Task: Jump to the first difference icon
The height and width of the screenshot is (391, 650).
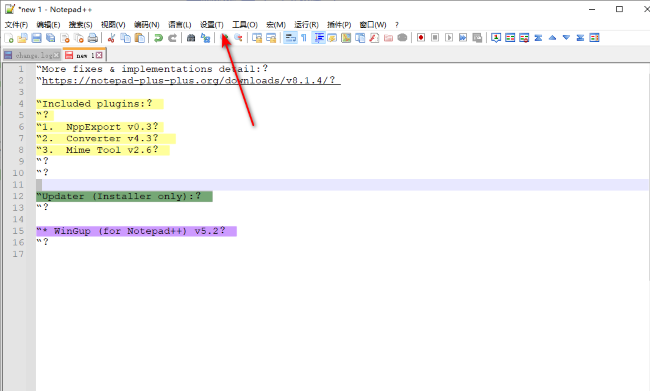Action: [x=538, y=38]
